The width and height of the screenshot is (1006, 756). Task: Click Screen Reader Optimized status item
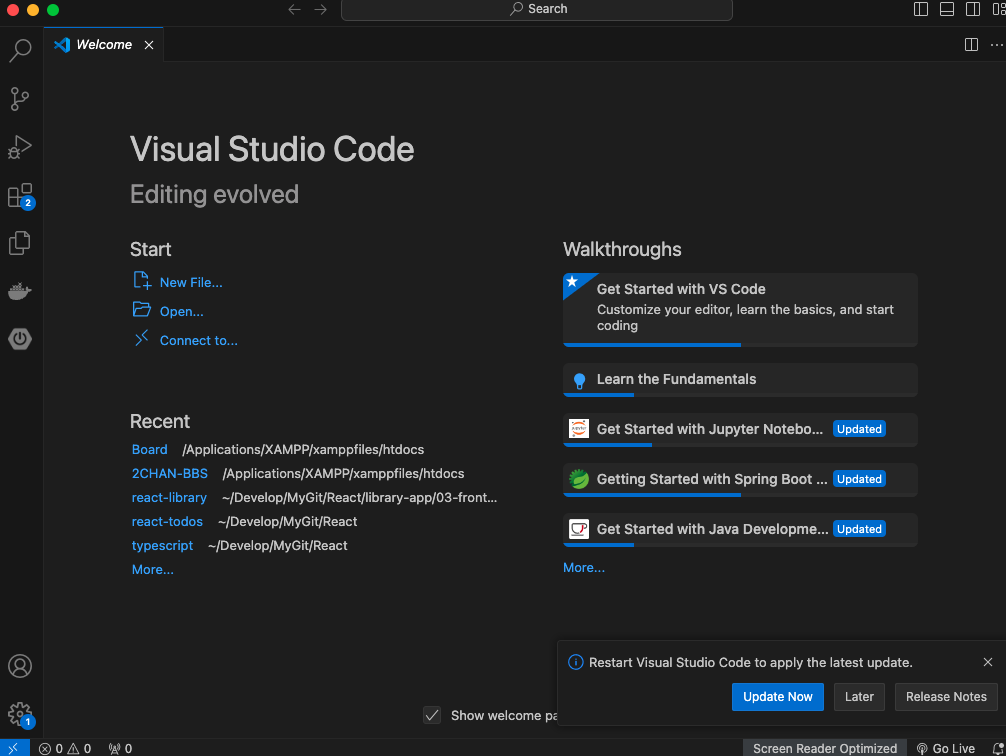[824, 748]
